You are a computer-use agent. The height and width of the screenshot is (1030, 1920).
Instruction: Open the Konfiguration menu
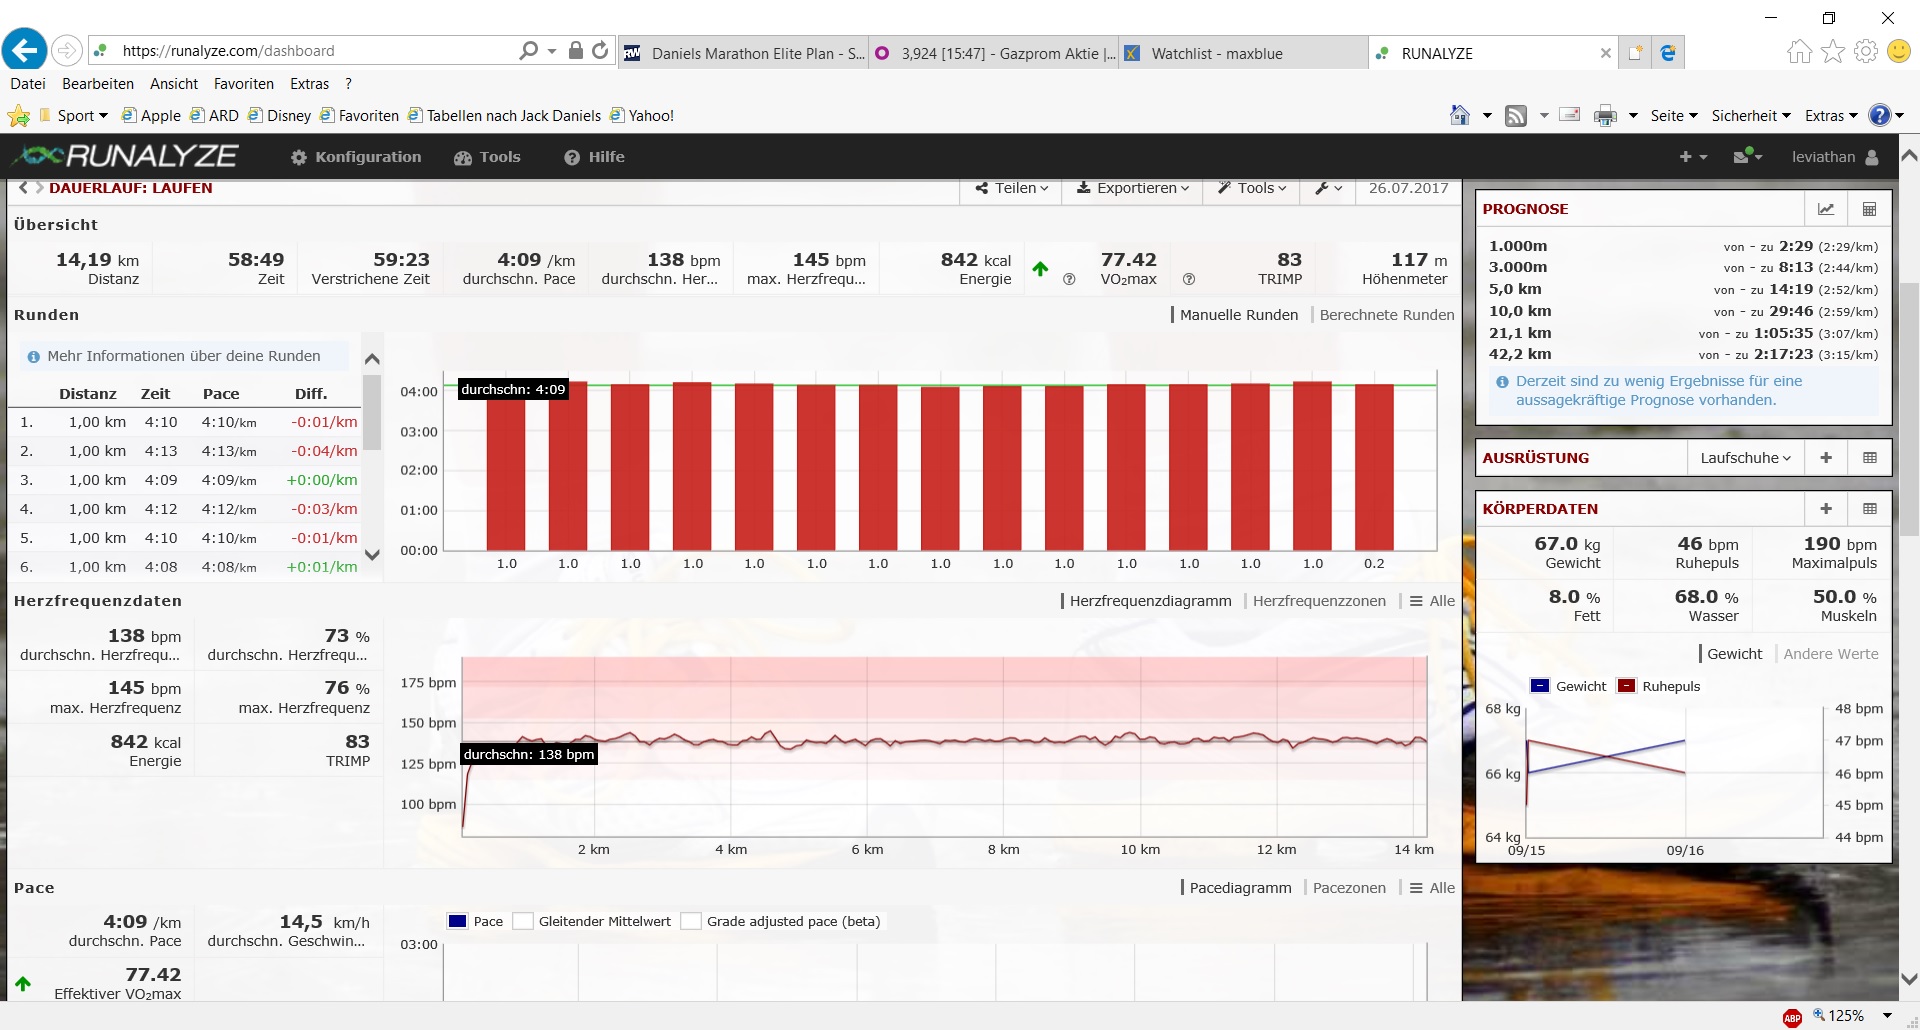(x=356, y=157)
